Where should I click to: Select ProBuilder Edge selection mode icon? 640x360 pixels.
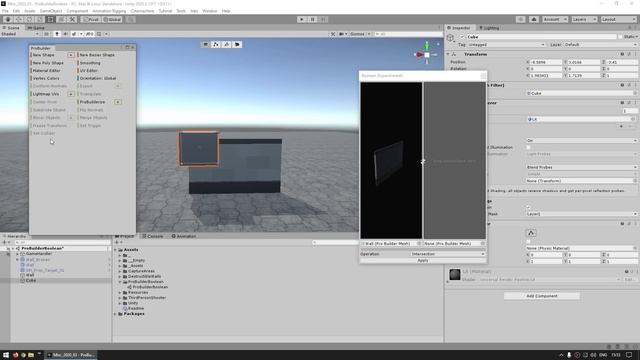(227, 44)
